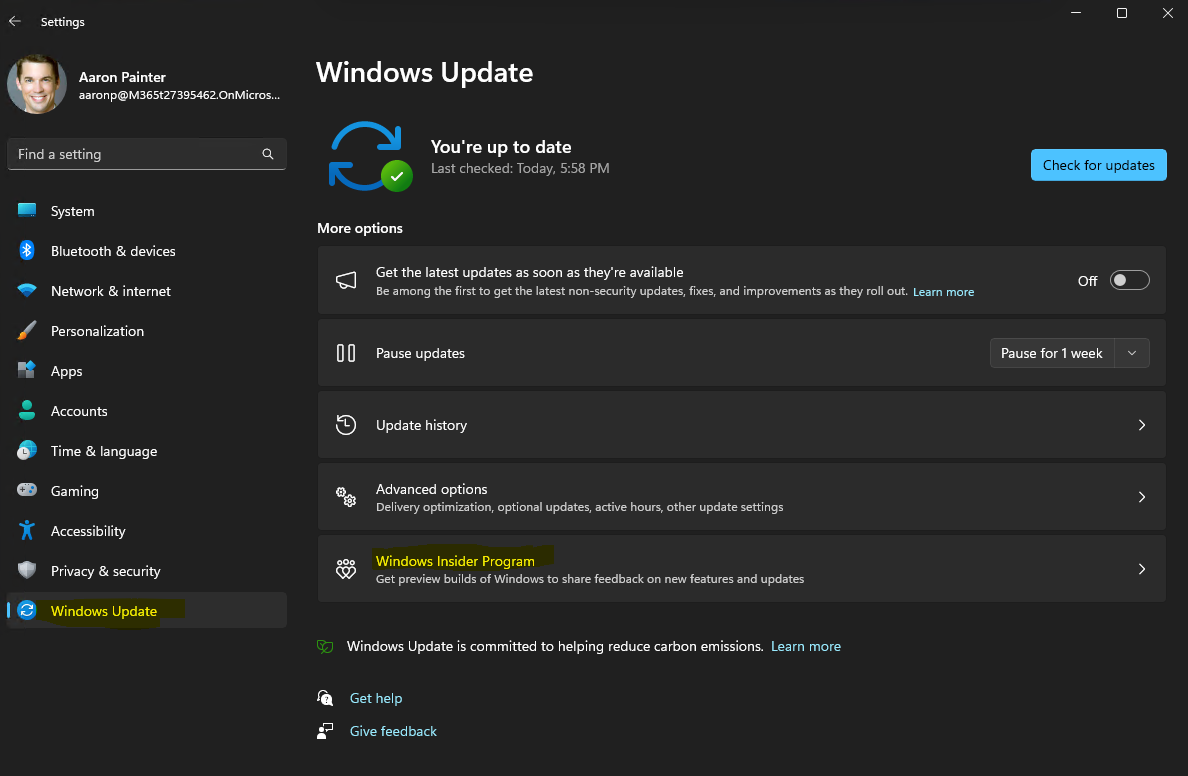Close the Settings window
The height and width of the screenshot is (776, 1188).
pos(1168,13)
